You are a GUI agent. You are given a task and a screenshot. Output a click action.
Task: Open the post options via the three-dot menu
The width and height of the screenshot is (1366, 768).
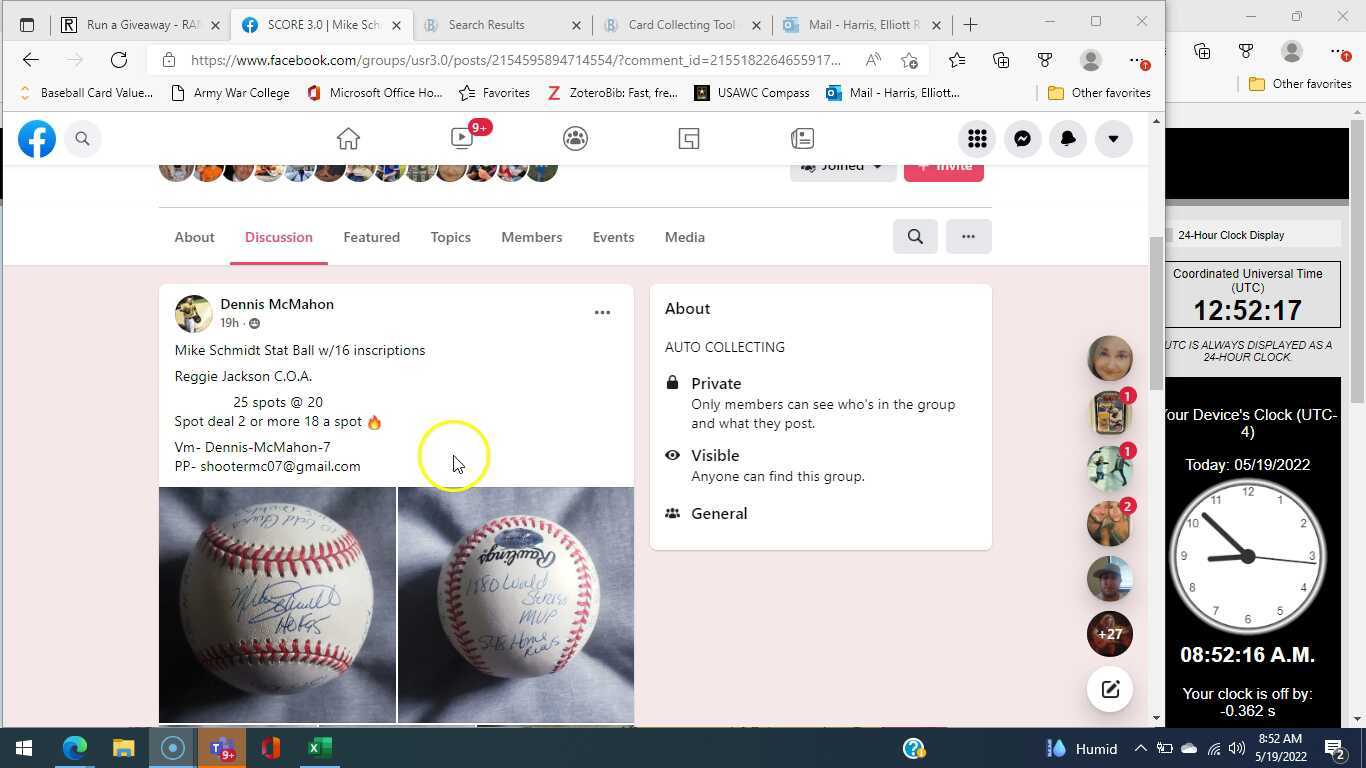tap(602, 312)
